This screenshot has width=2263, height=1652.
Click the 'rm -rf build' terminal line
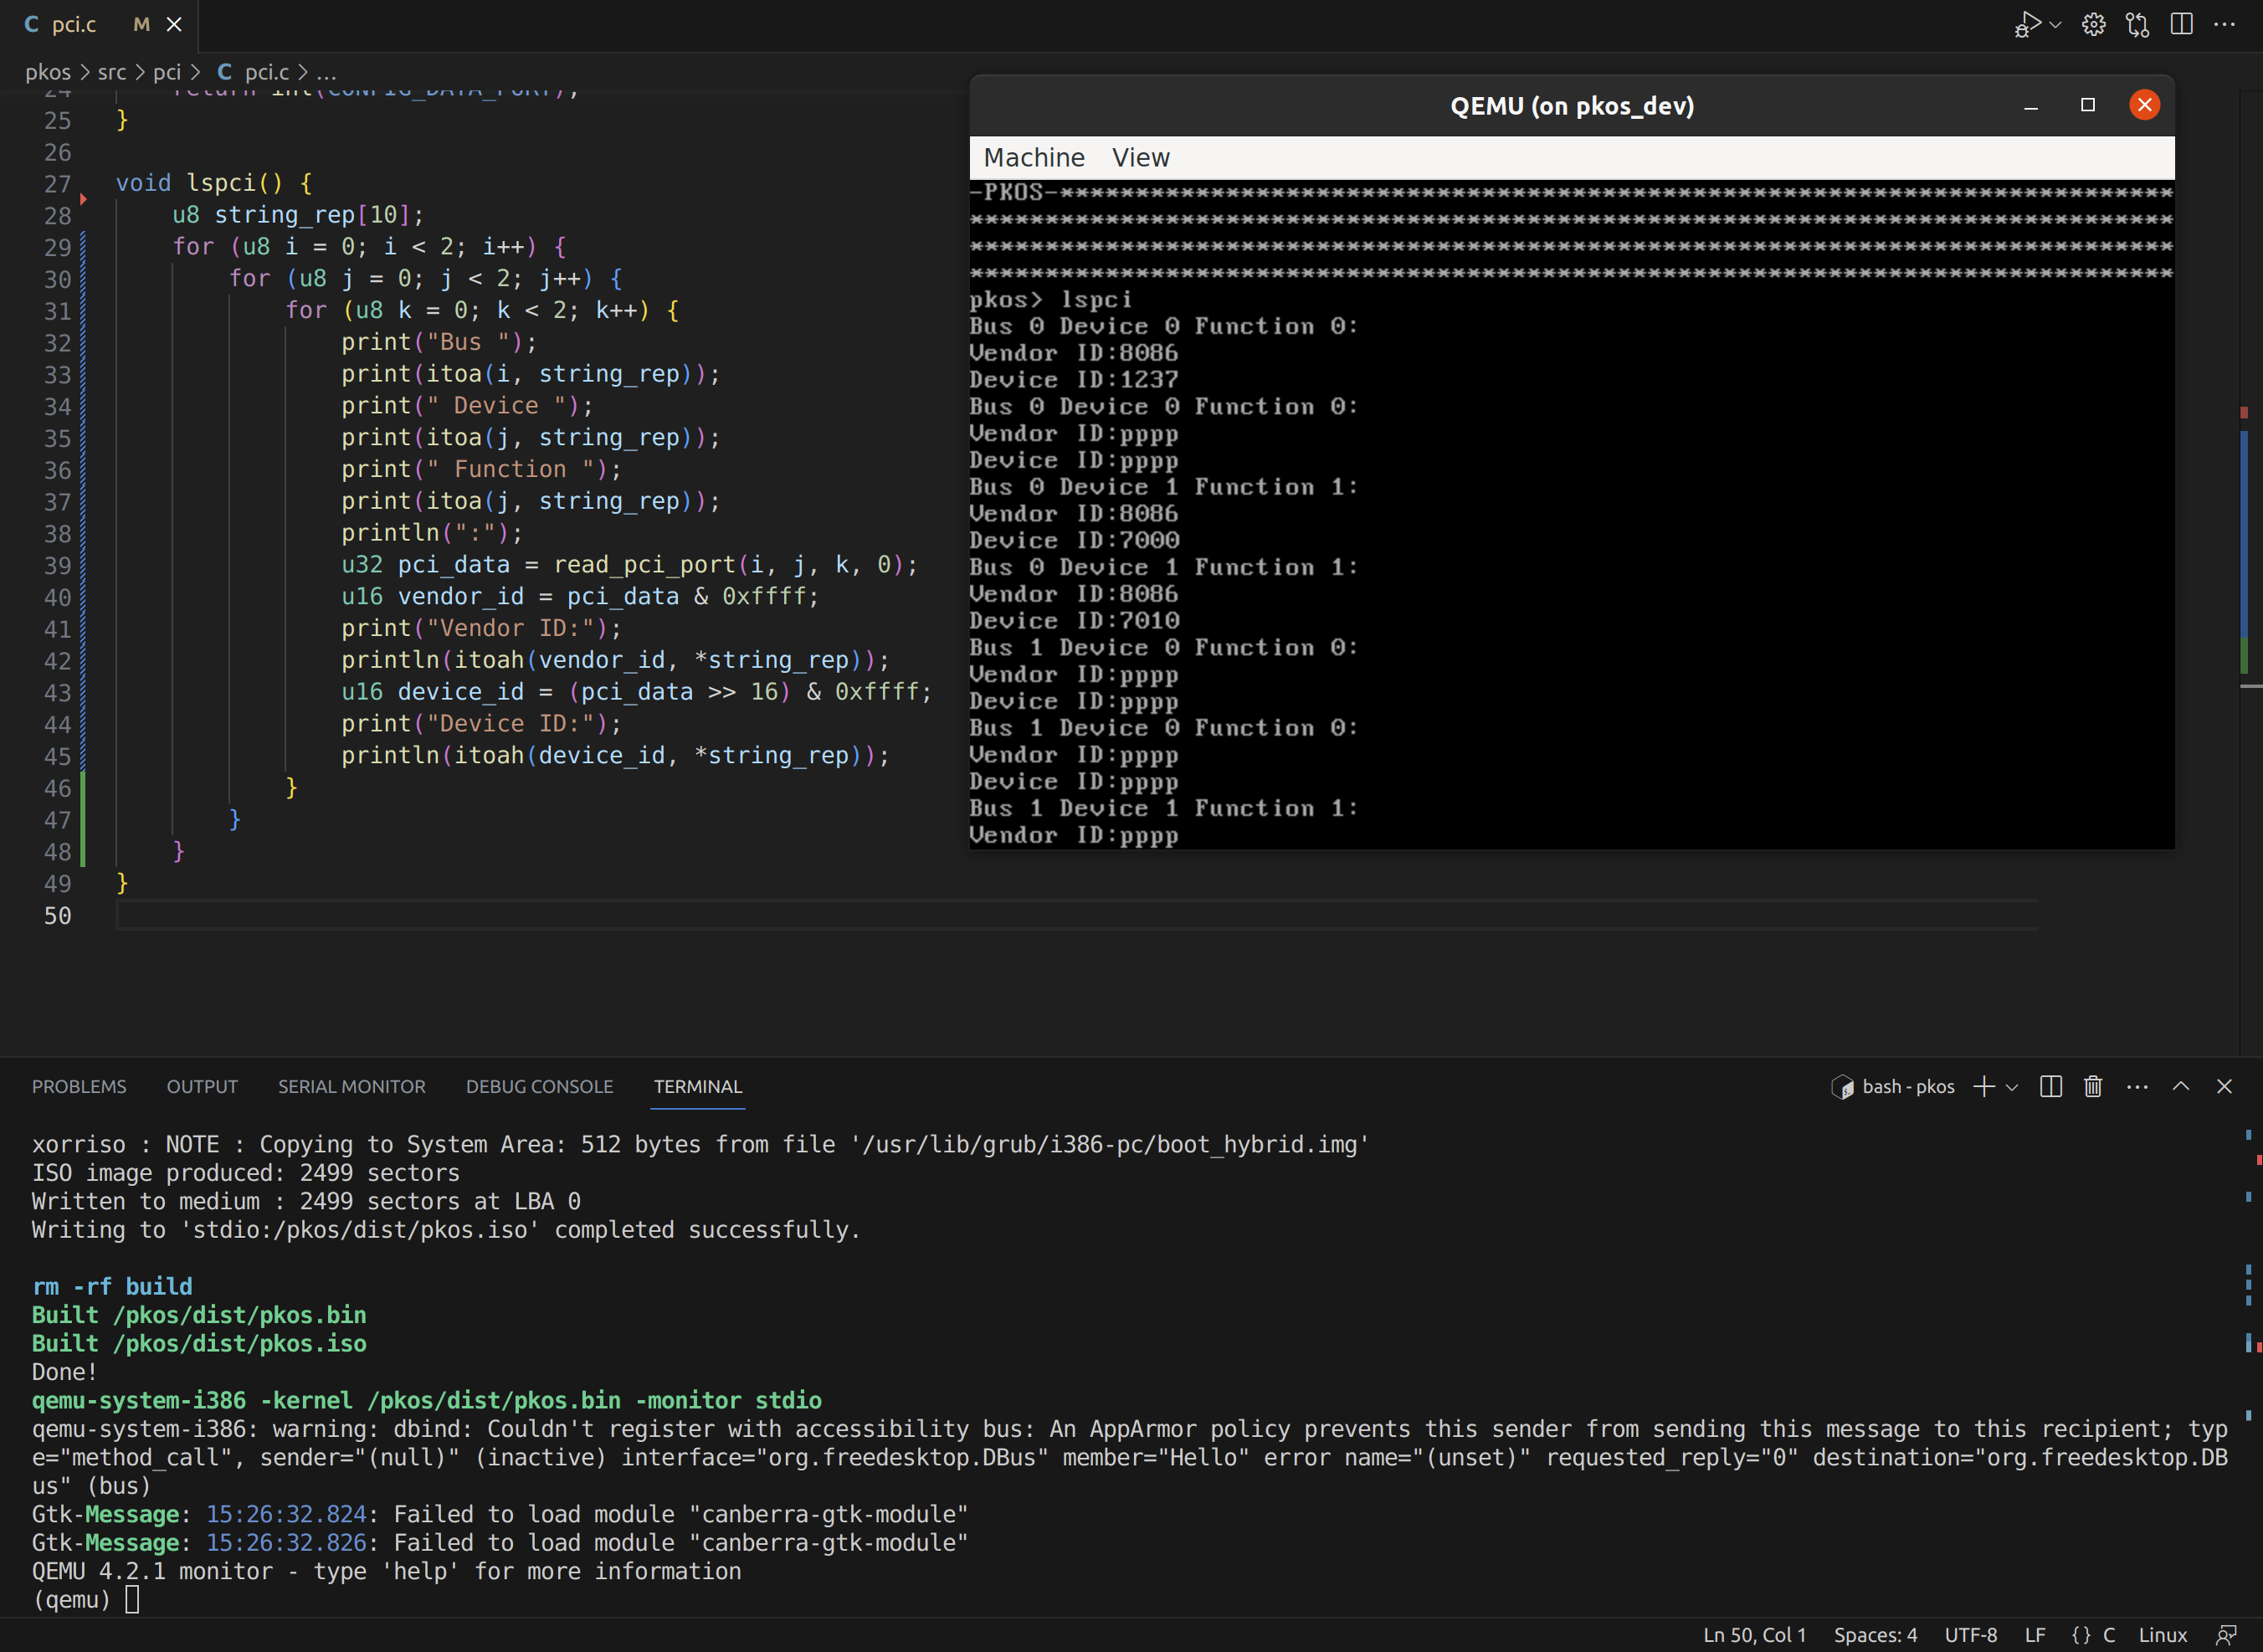pos(112,1287)
